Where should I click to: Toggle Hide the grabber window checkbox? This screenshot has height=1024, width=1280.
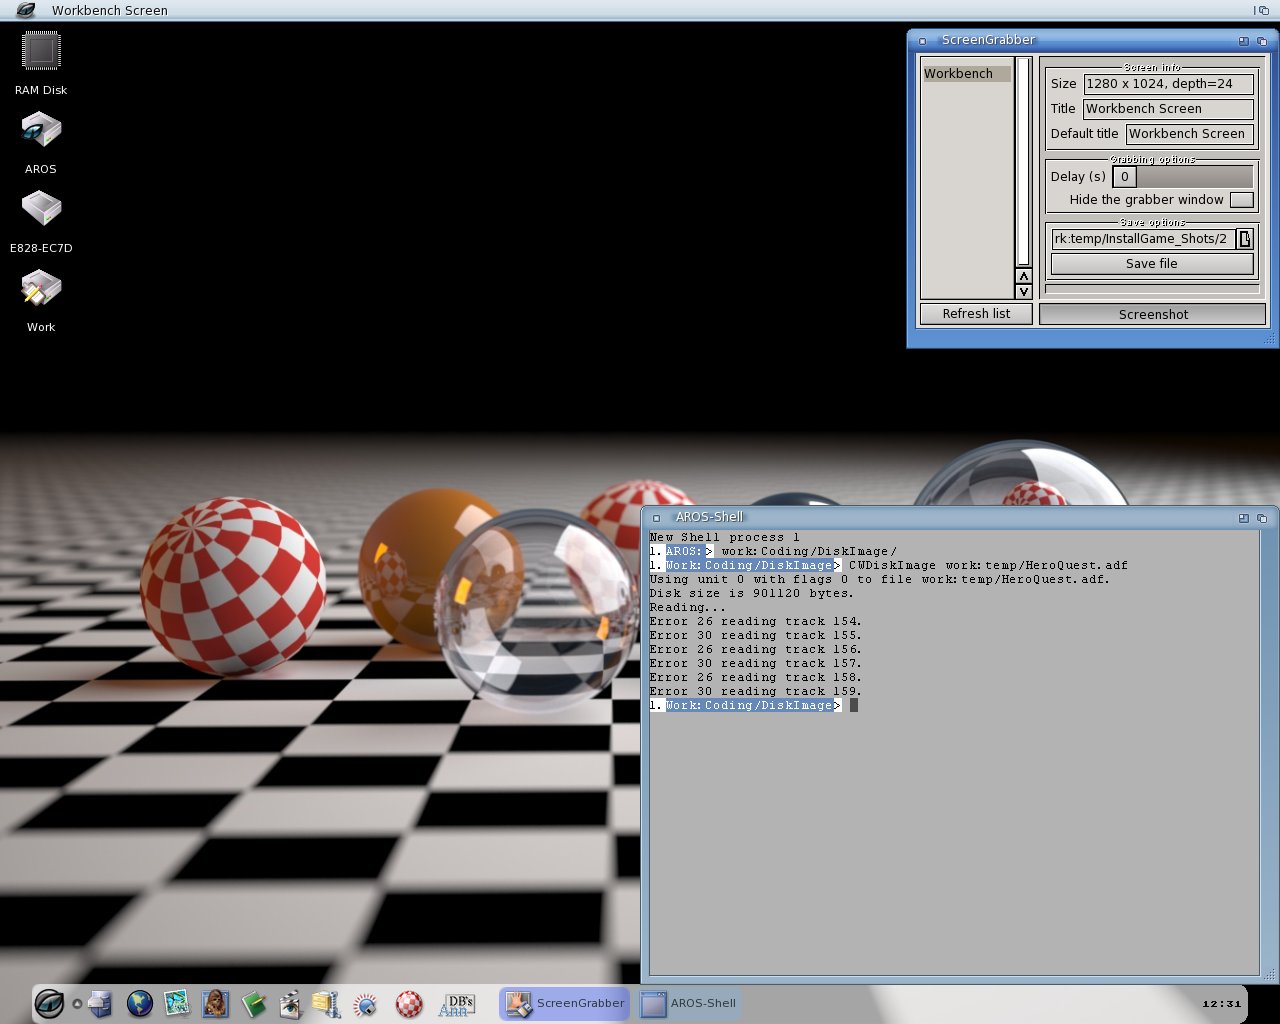(1241, 200)
